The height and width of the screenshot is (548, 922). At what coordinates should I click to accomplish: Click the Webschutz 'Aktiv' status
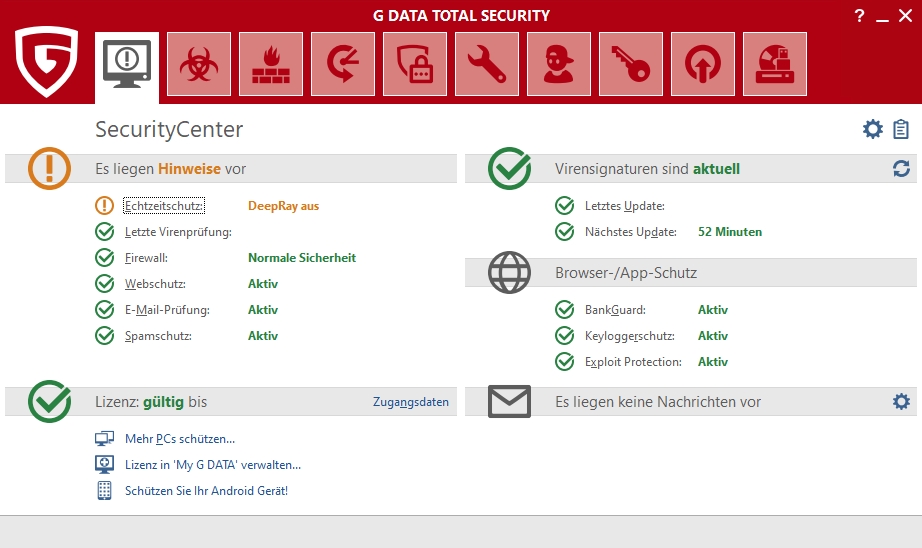tap(263, 283)
